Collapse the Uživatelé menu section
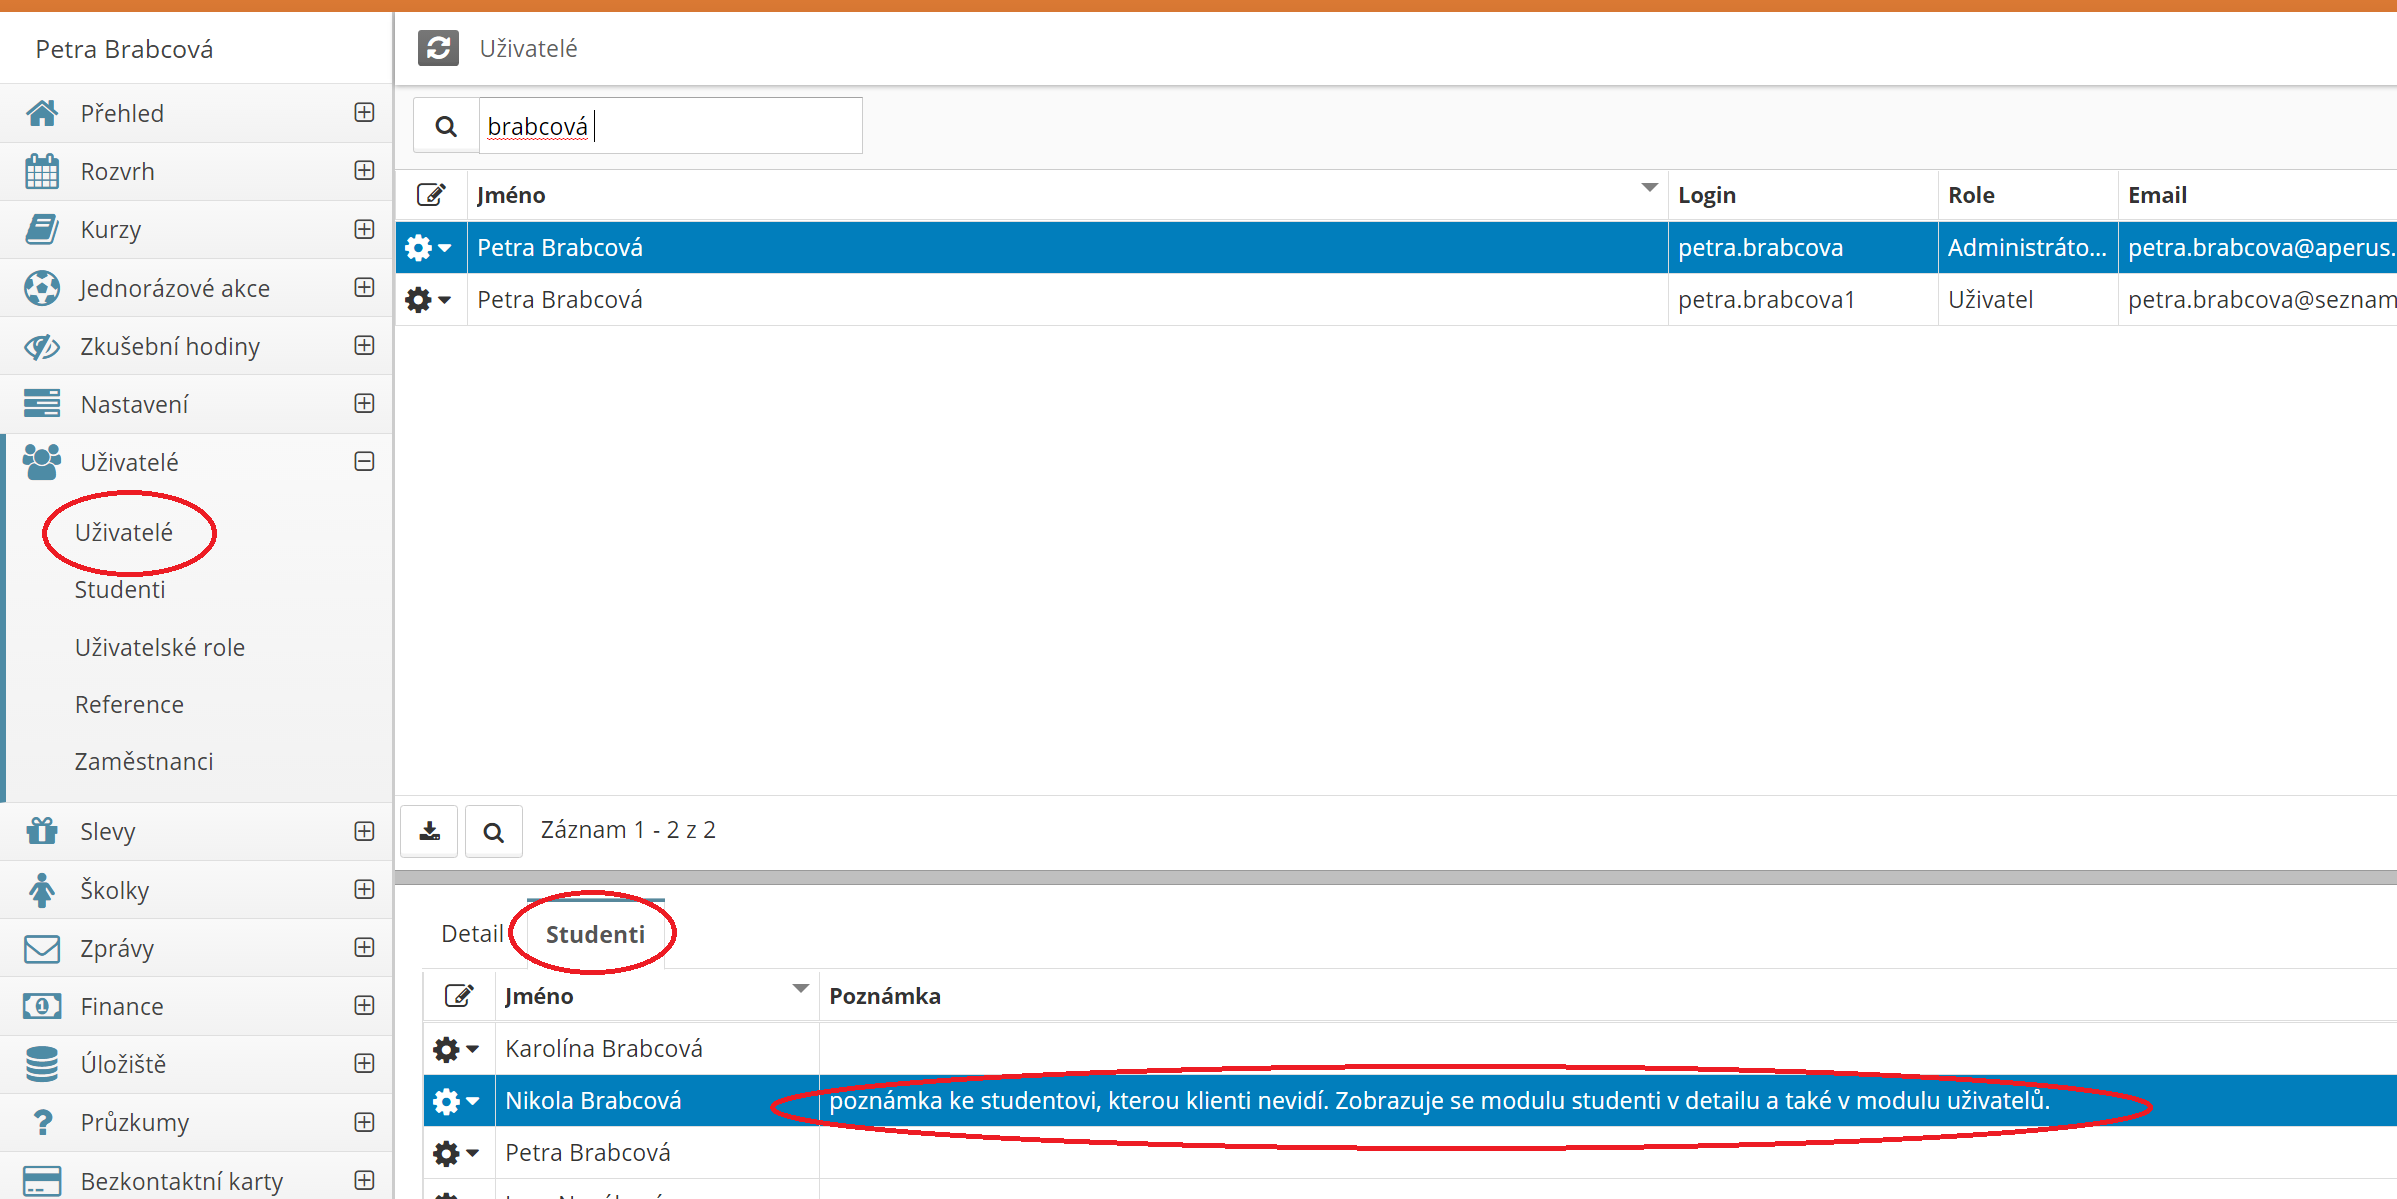The height and width of the screenshot is (1199, 2397). [364, 462]
